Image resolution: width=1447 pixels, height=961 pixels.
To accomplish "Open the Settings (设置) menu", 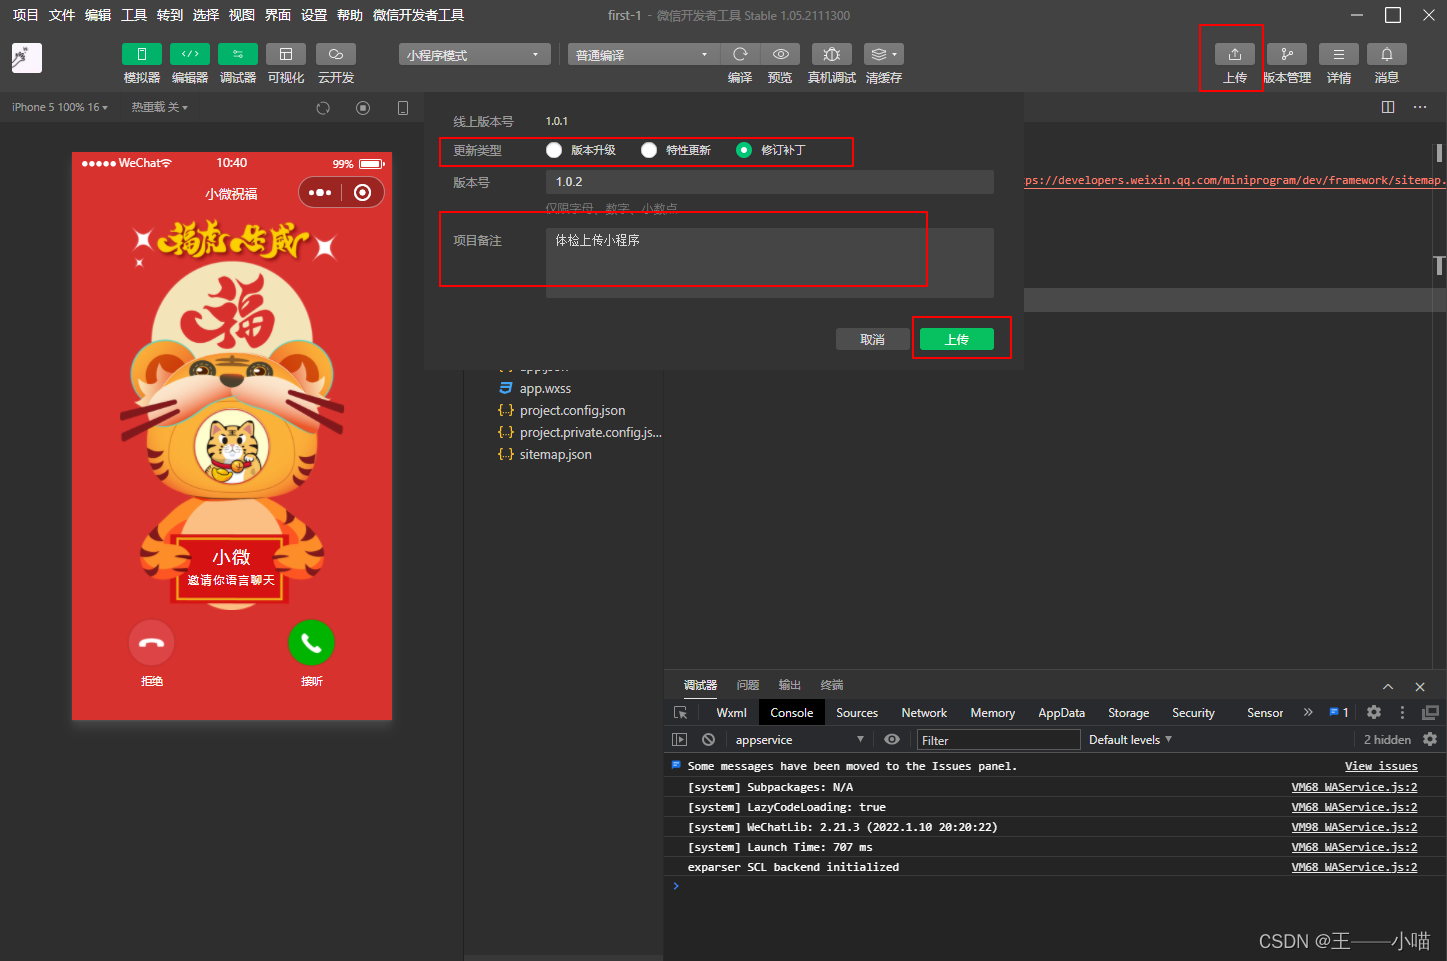I will click(x=314, y=15).
